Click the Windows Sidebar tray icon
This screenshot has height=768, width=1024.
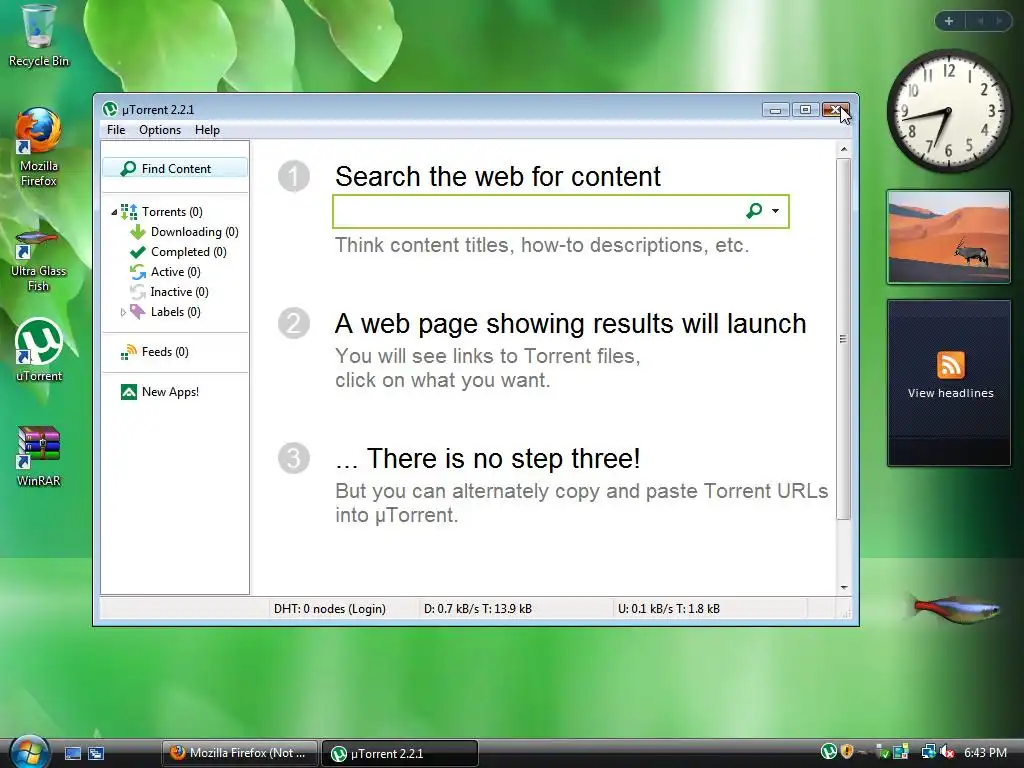901,752
